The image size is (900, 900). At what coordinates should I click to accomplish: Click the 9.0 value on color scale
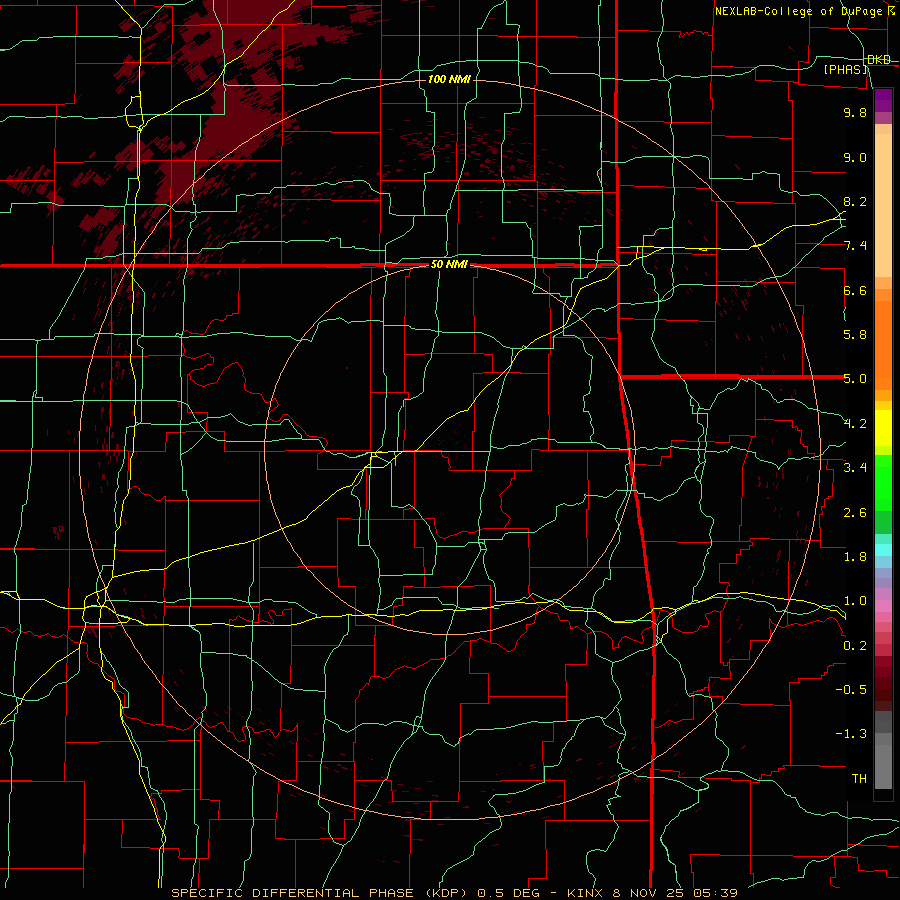855,157
